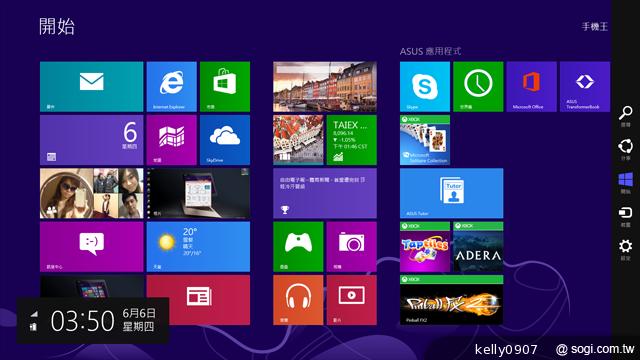Open the Xbox Games tile

click(298, 247)
